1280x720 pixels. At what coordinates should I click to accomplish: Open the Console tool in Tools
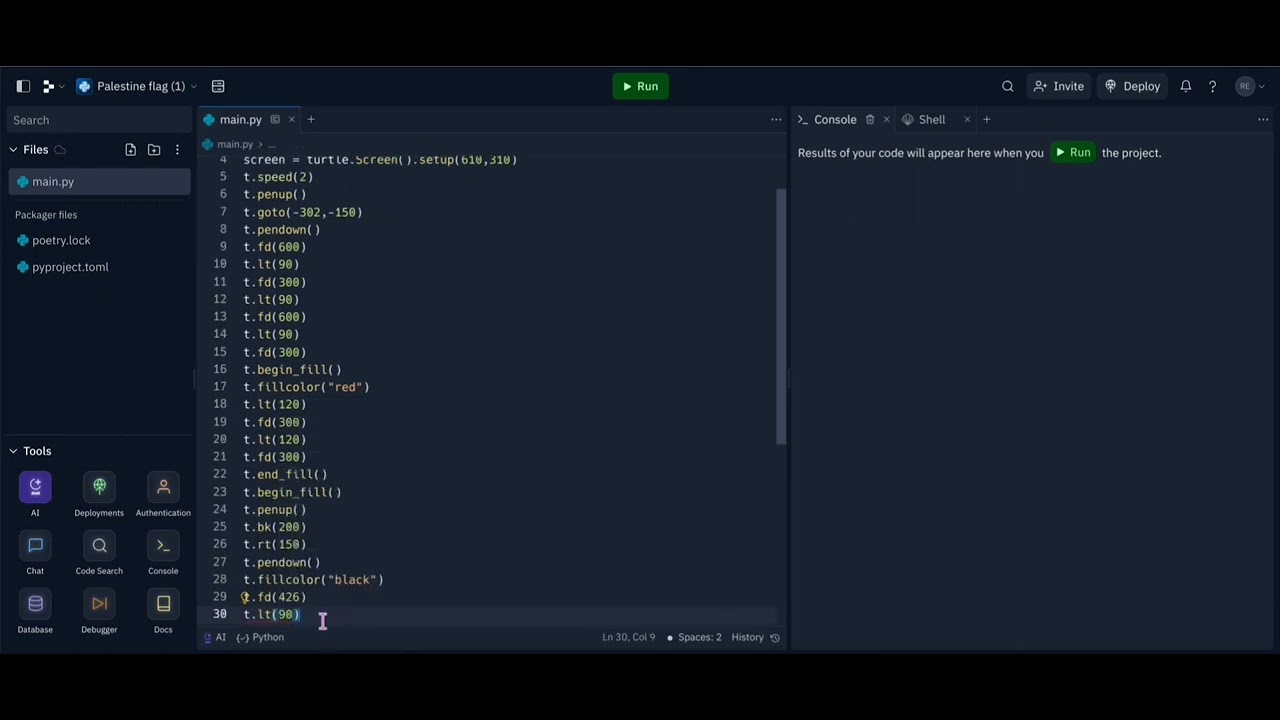pyautogui.click(x=163, y=553)
